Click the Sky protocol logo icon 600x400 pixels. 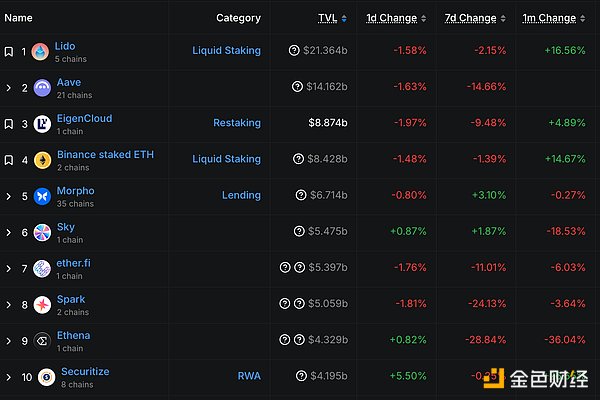click(x=42, y=232)
